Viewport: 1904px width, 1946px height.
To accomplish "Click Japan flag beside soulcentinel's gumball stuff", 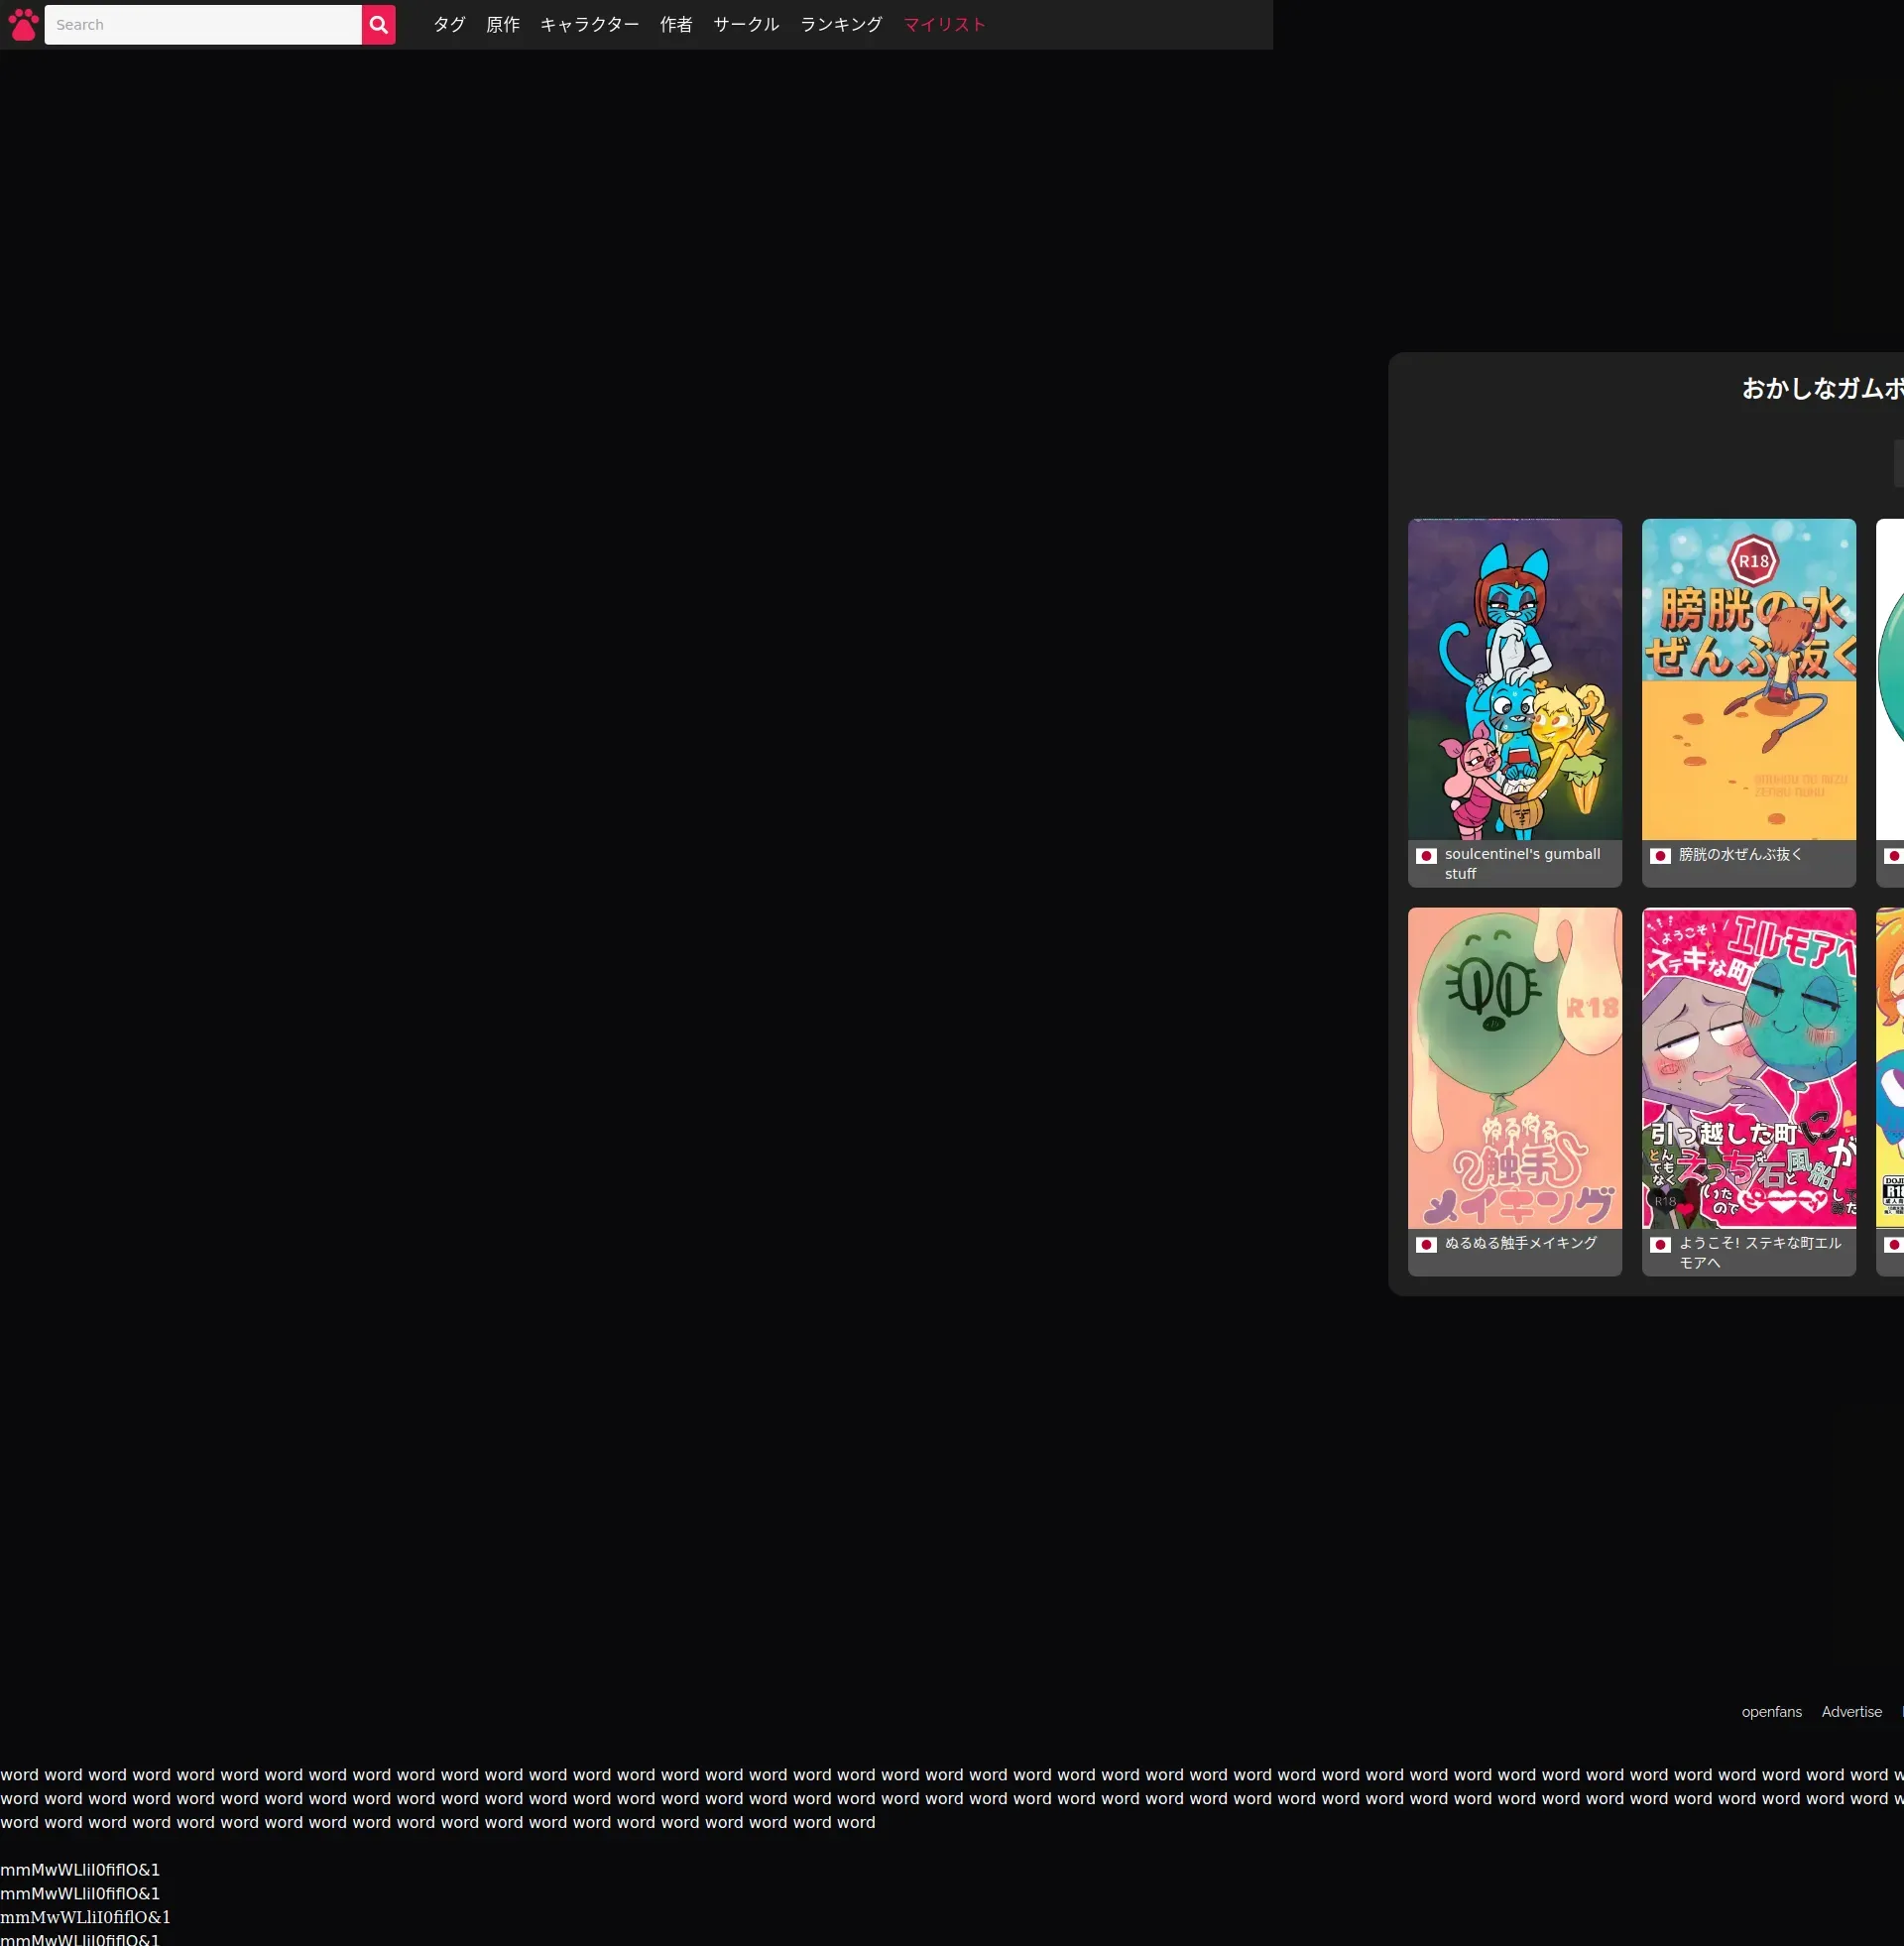I will pos(1426,856).
